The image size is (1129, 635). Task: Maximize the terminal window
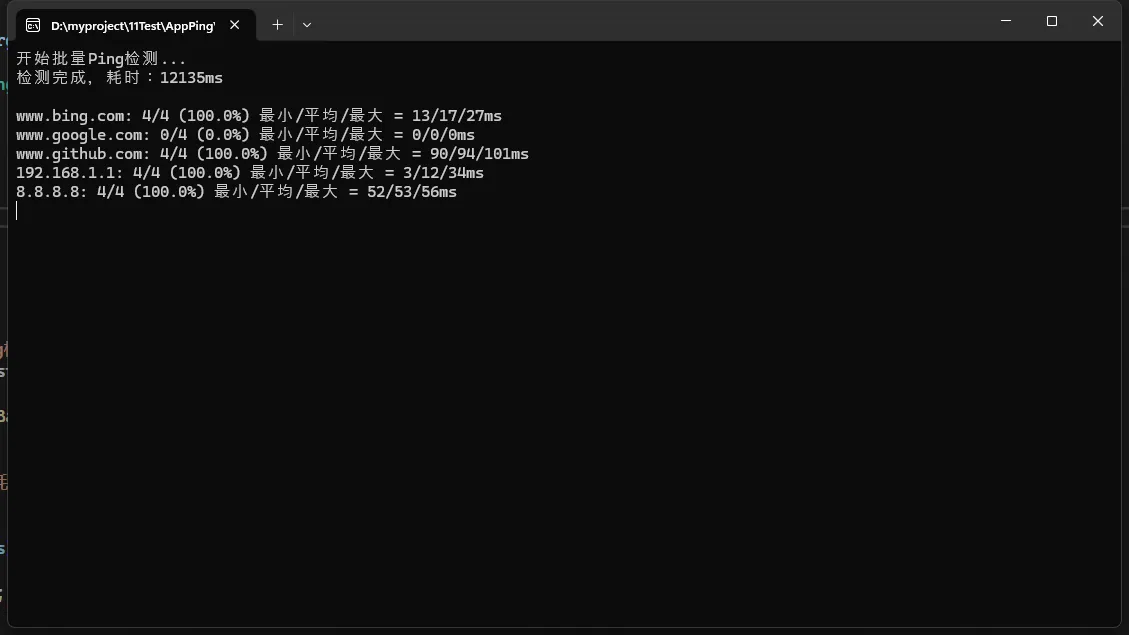(x=1052, y=21)
